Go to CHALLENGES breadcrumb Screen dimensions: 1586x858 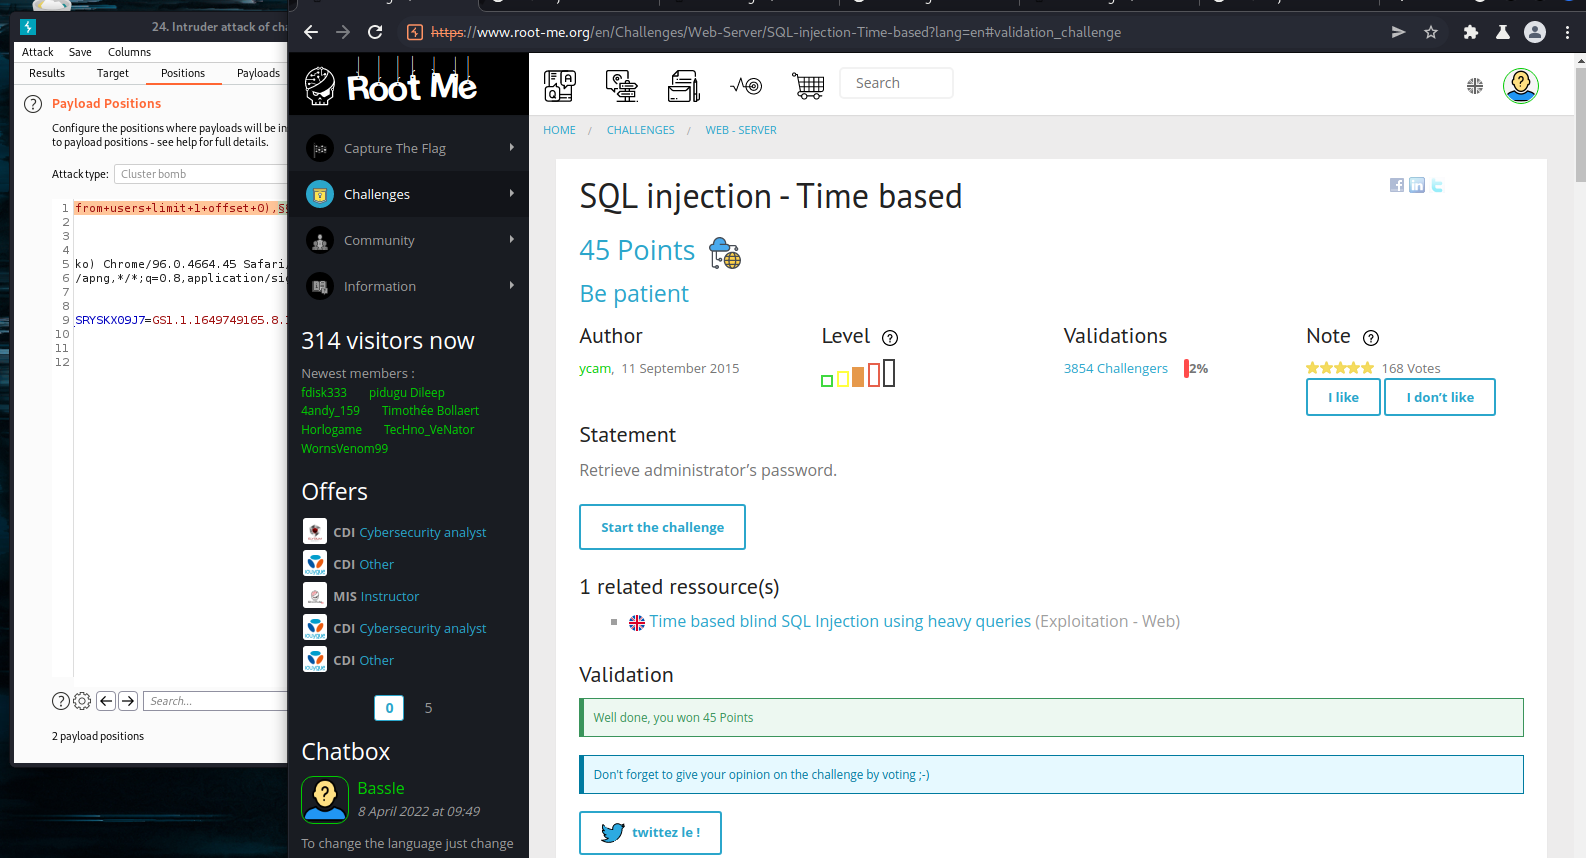pos(640,130)
